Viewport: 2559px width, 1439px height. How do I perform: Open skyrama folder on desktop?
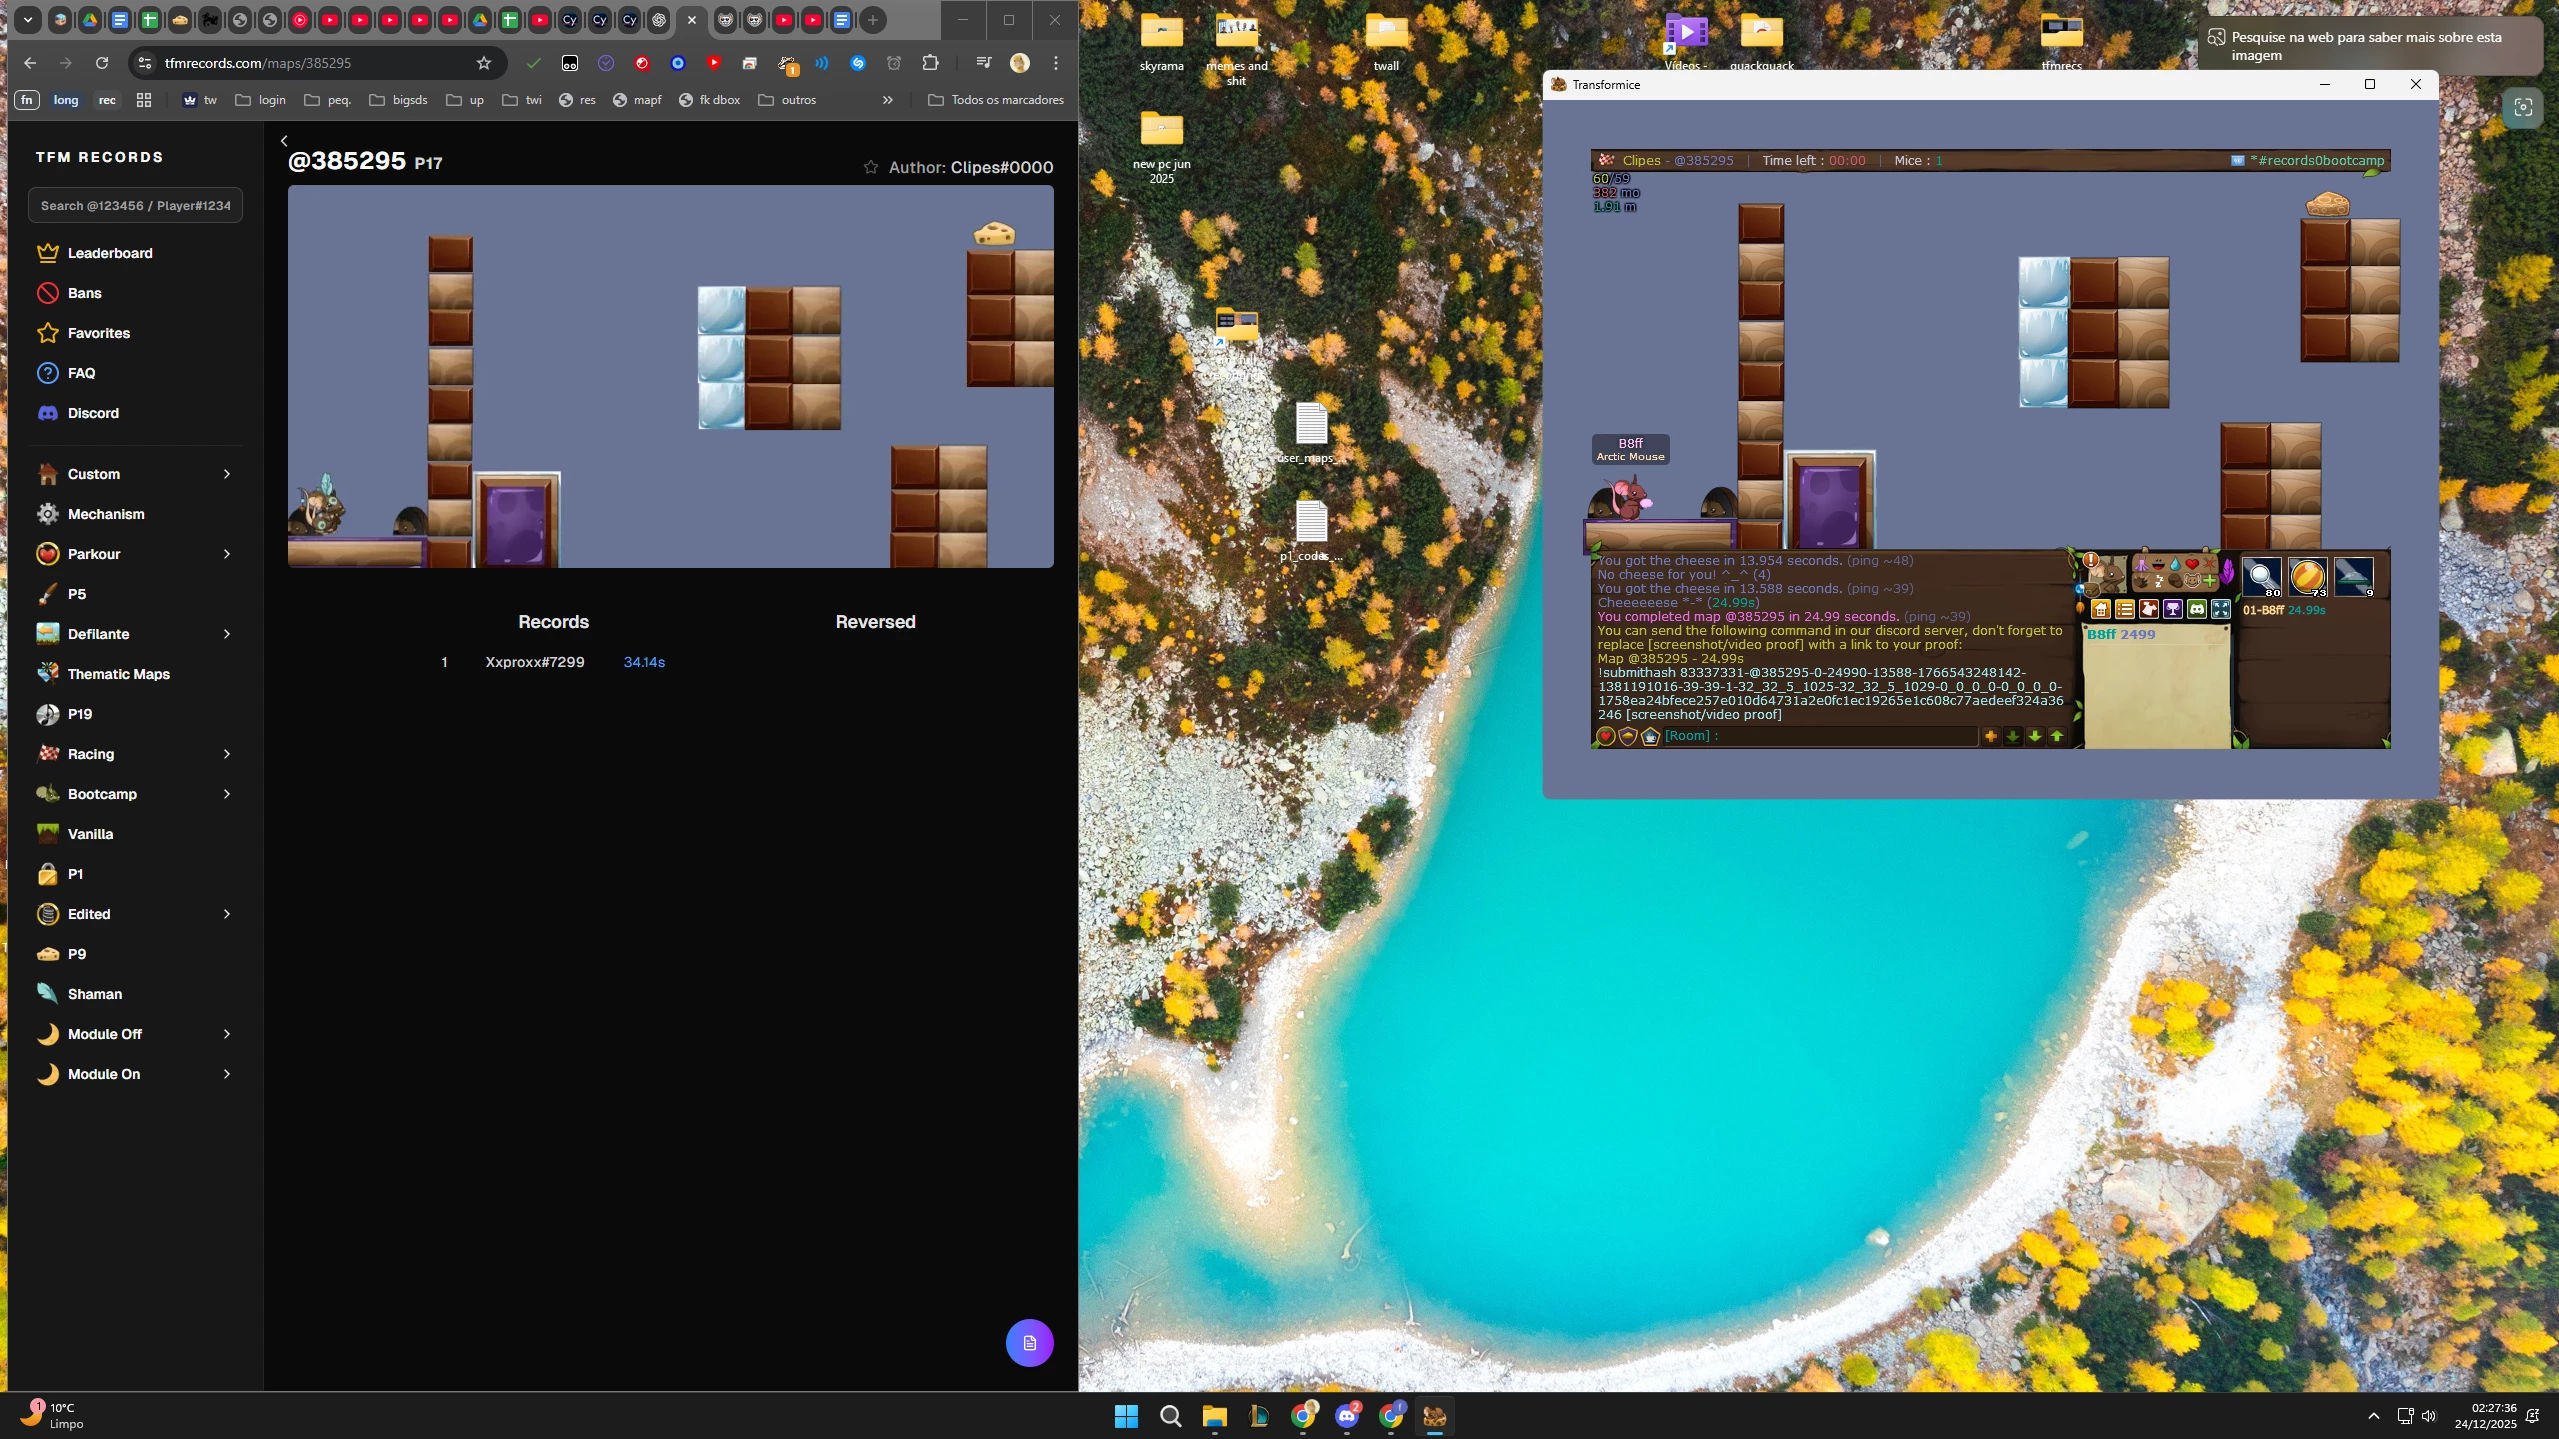[x=1161, y=42]
